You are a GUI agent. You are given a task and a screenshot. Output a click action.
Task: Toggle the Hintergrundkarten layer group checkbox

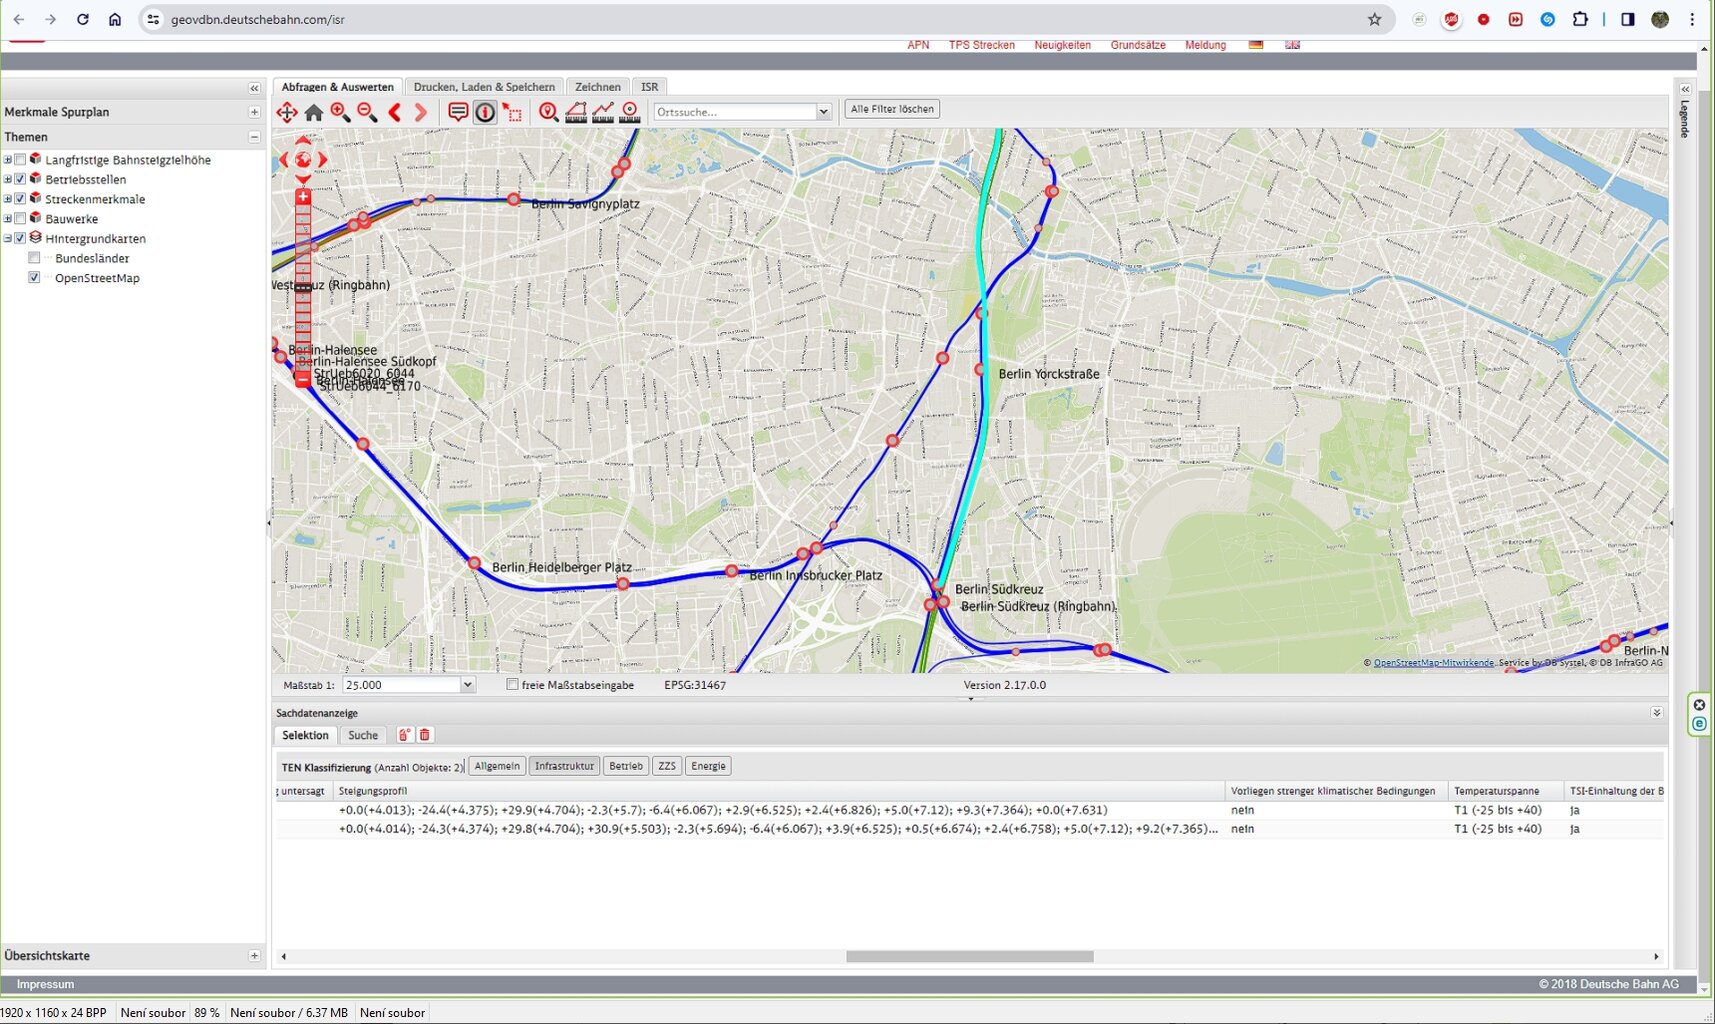tap(20, 238)
